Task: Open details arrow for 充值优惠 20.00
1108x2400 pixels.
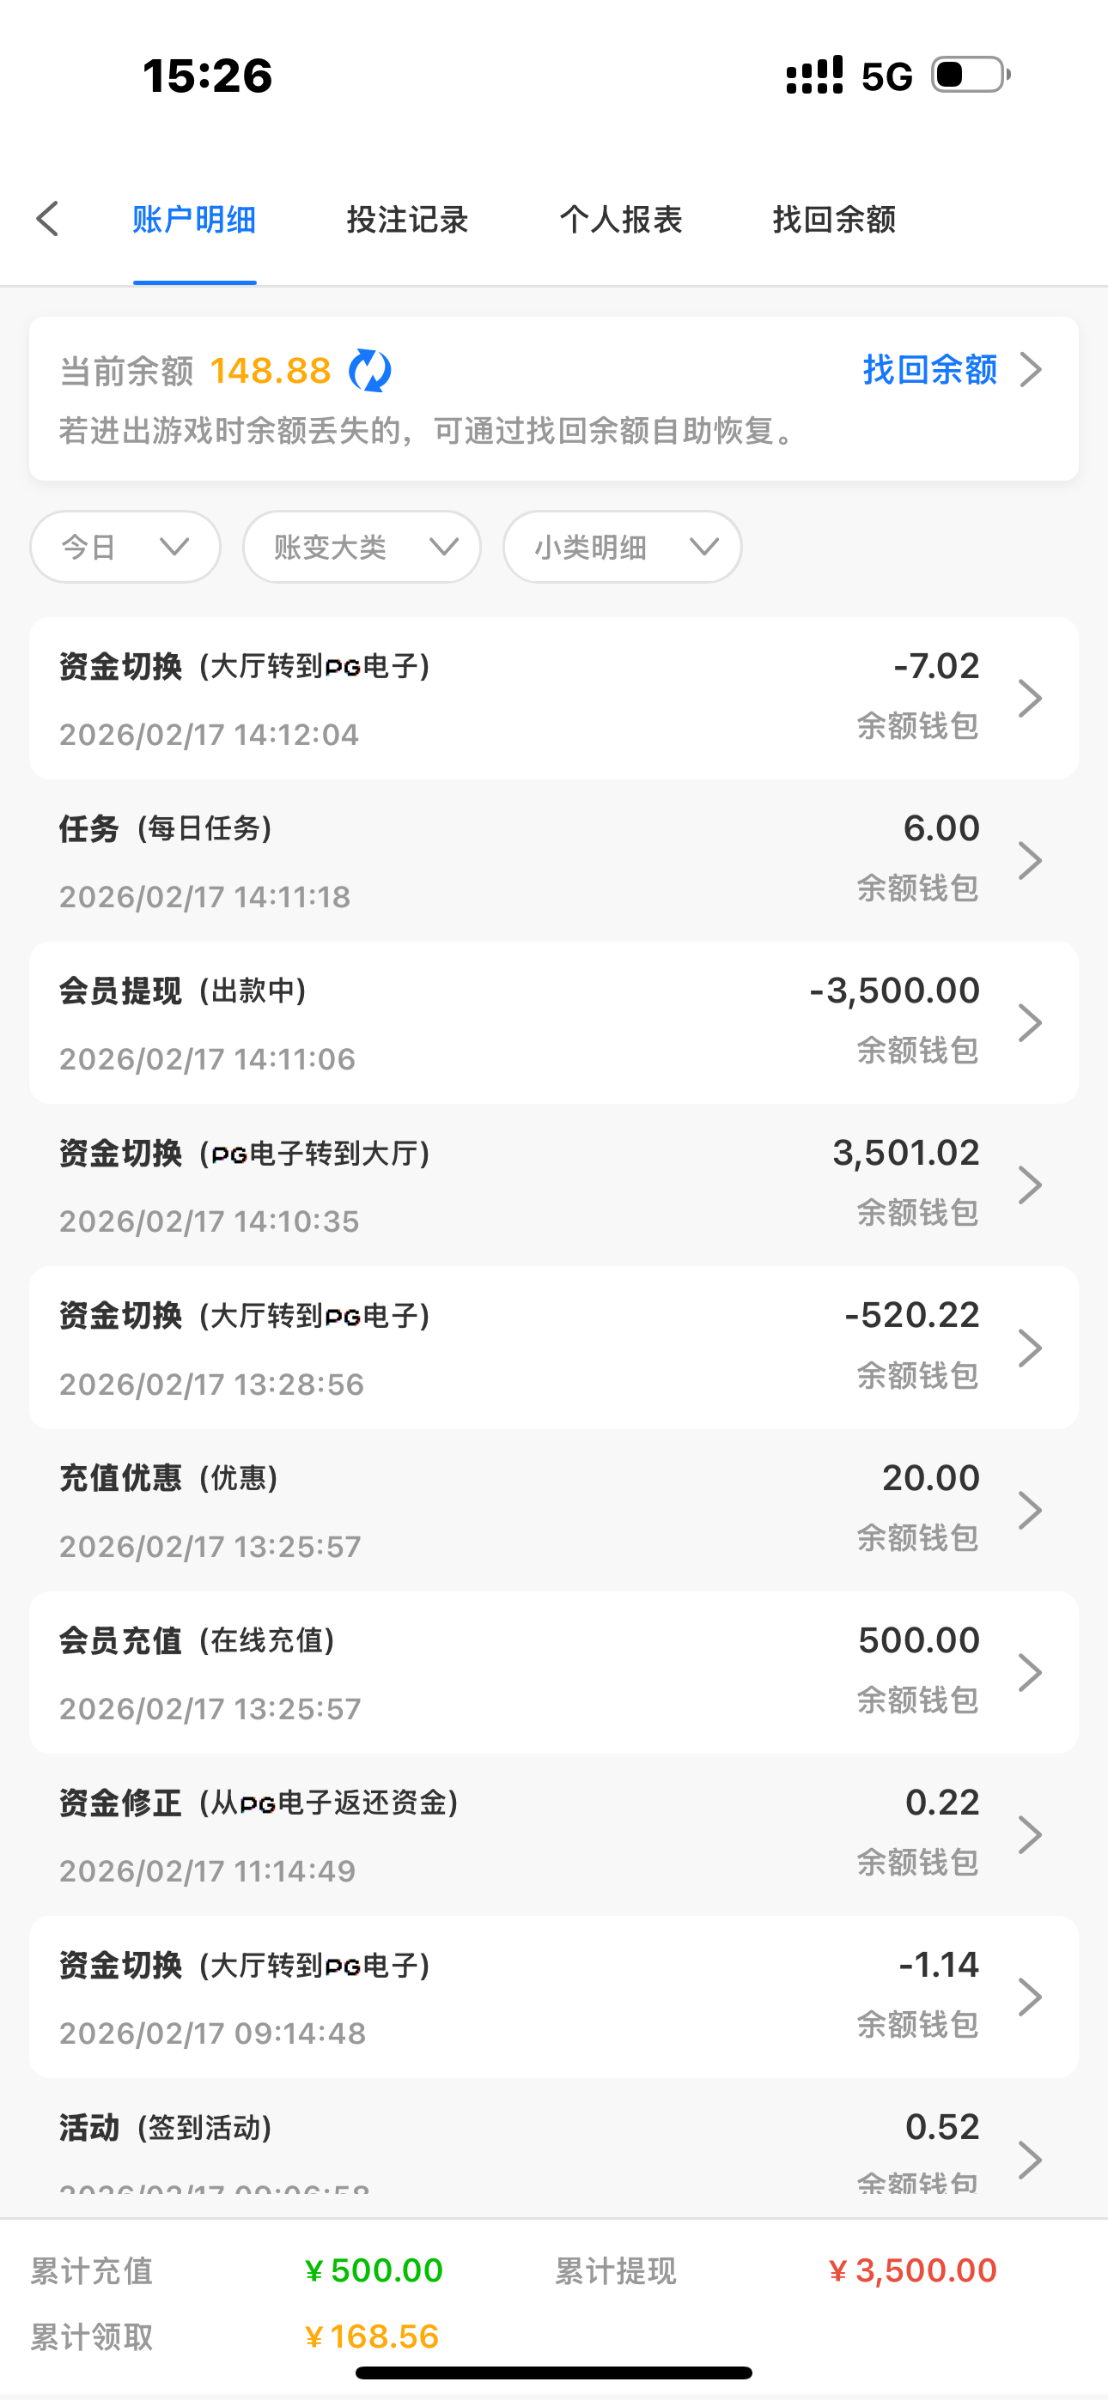Action: pyautogui.click(x=1030, y=1510)
